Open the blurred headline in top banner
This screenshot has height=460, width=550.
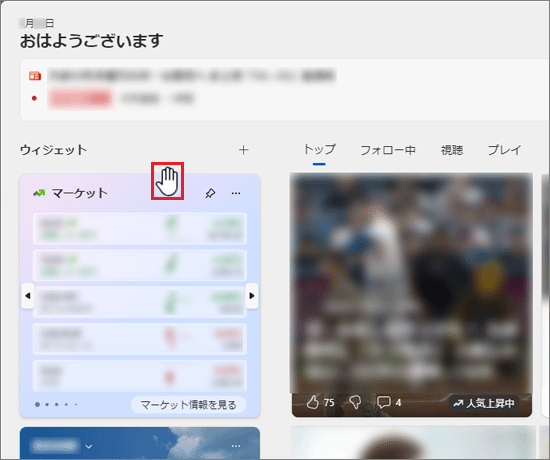point(192,76)
